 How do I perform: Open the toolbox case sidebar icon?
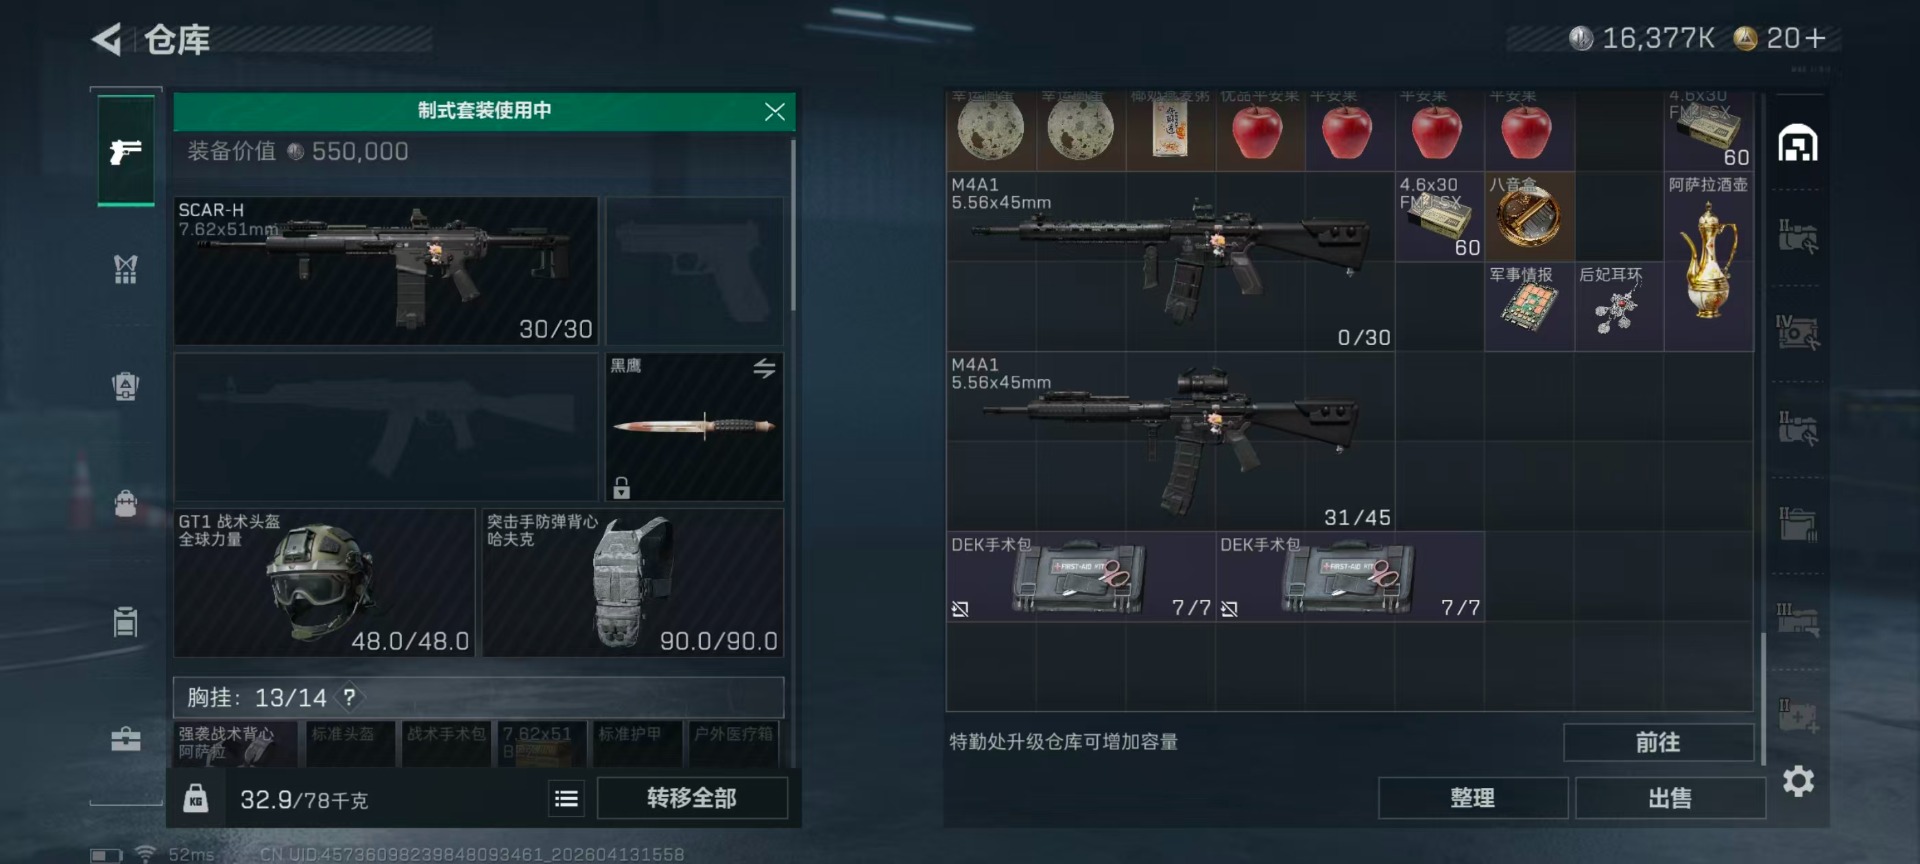(125, 739)
